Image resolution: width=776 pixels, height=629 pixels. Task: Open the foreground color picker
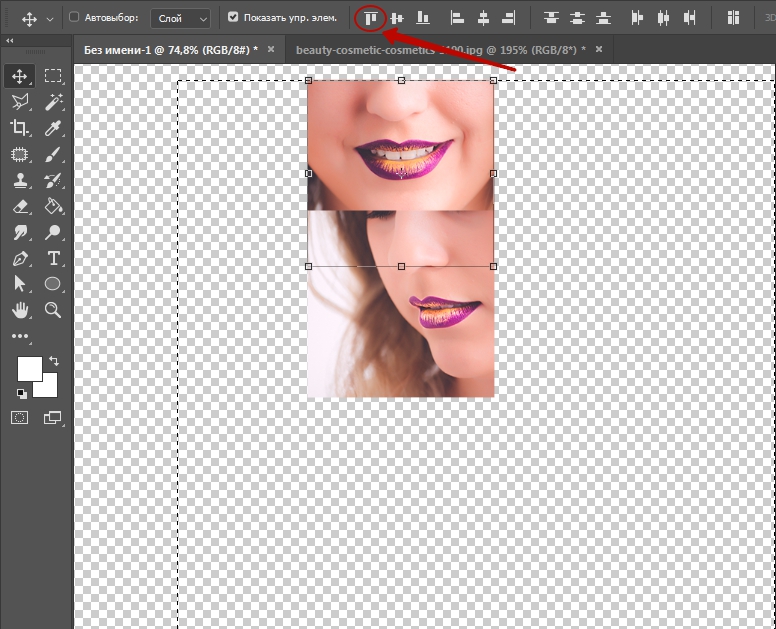30,369
